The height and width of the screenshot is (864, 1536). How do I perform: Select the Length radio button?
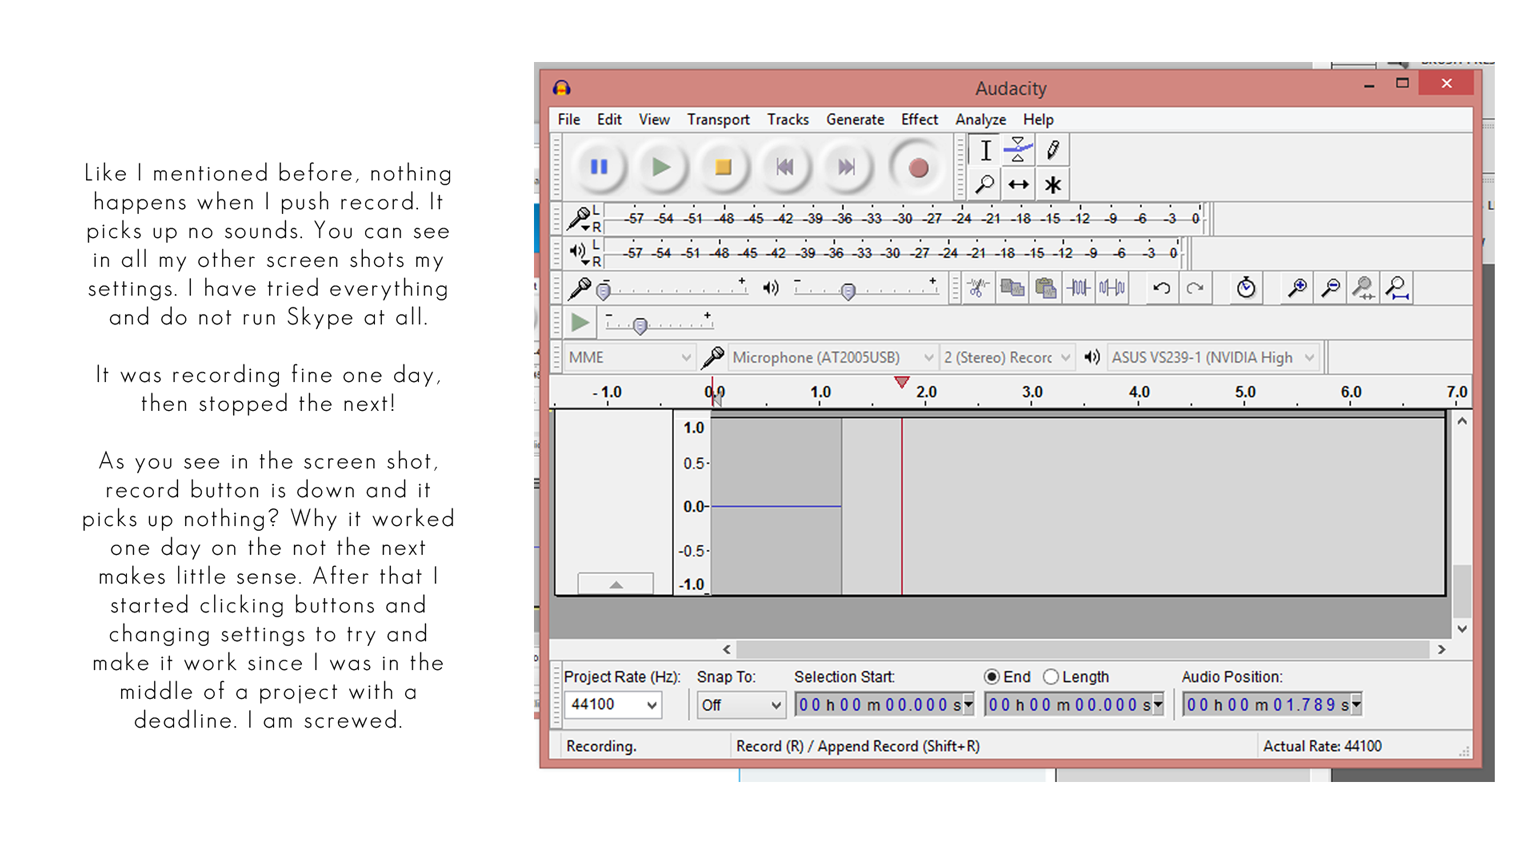(x=1051, y=677)
